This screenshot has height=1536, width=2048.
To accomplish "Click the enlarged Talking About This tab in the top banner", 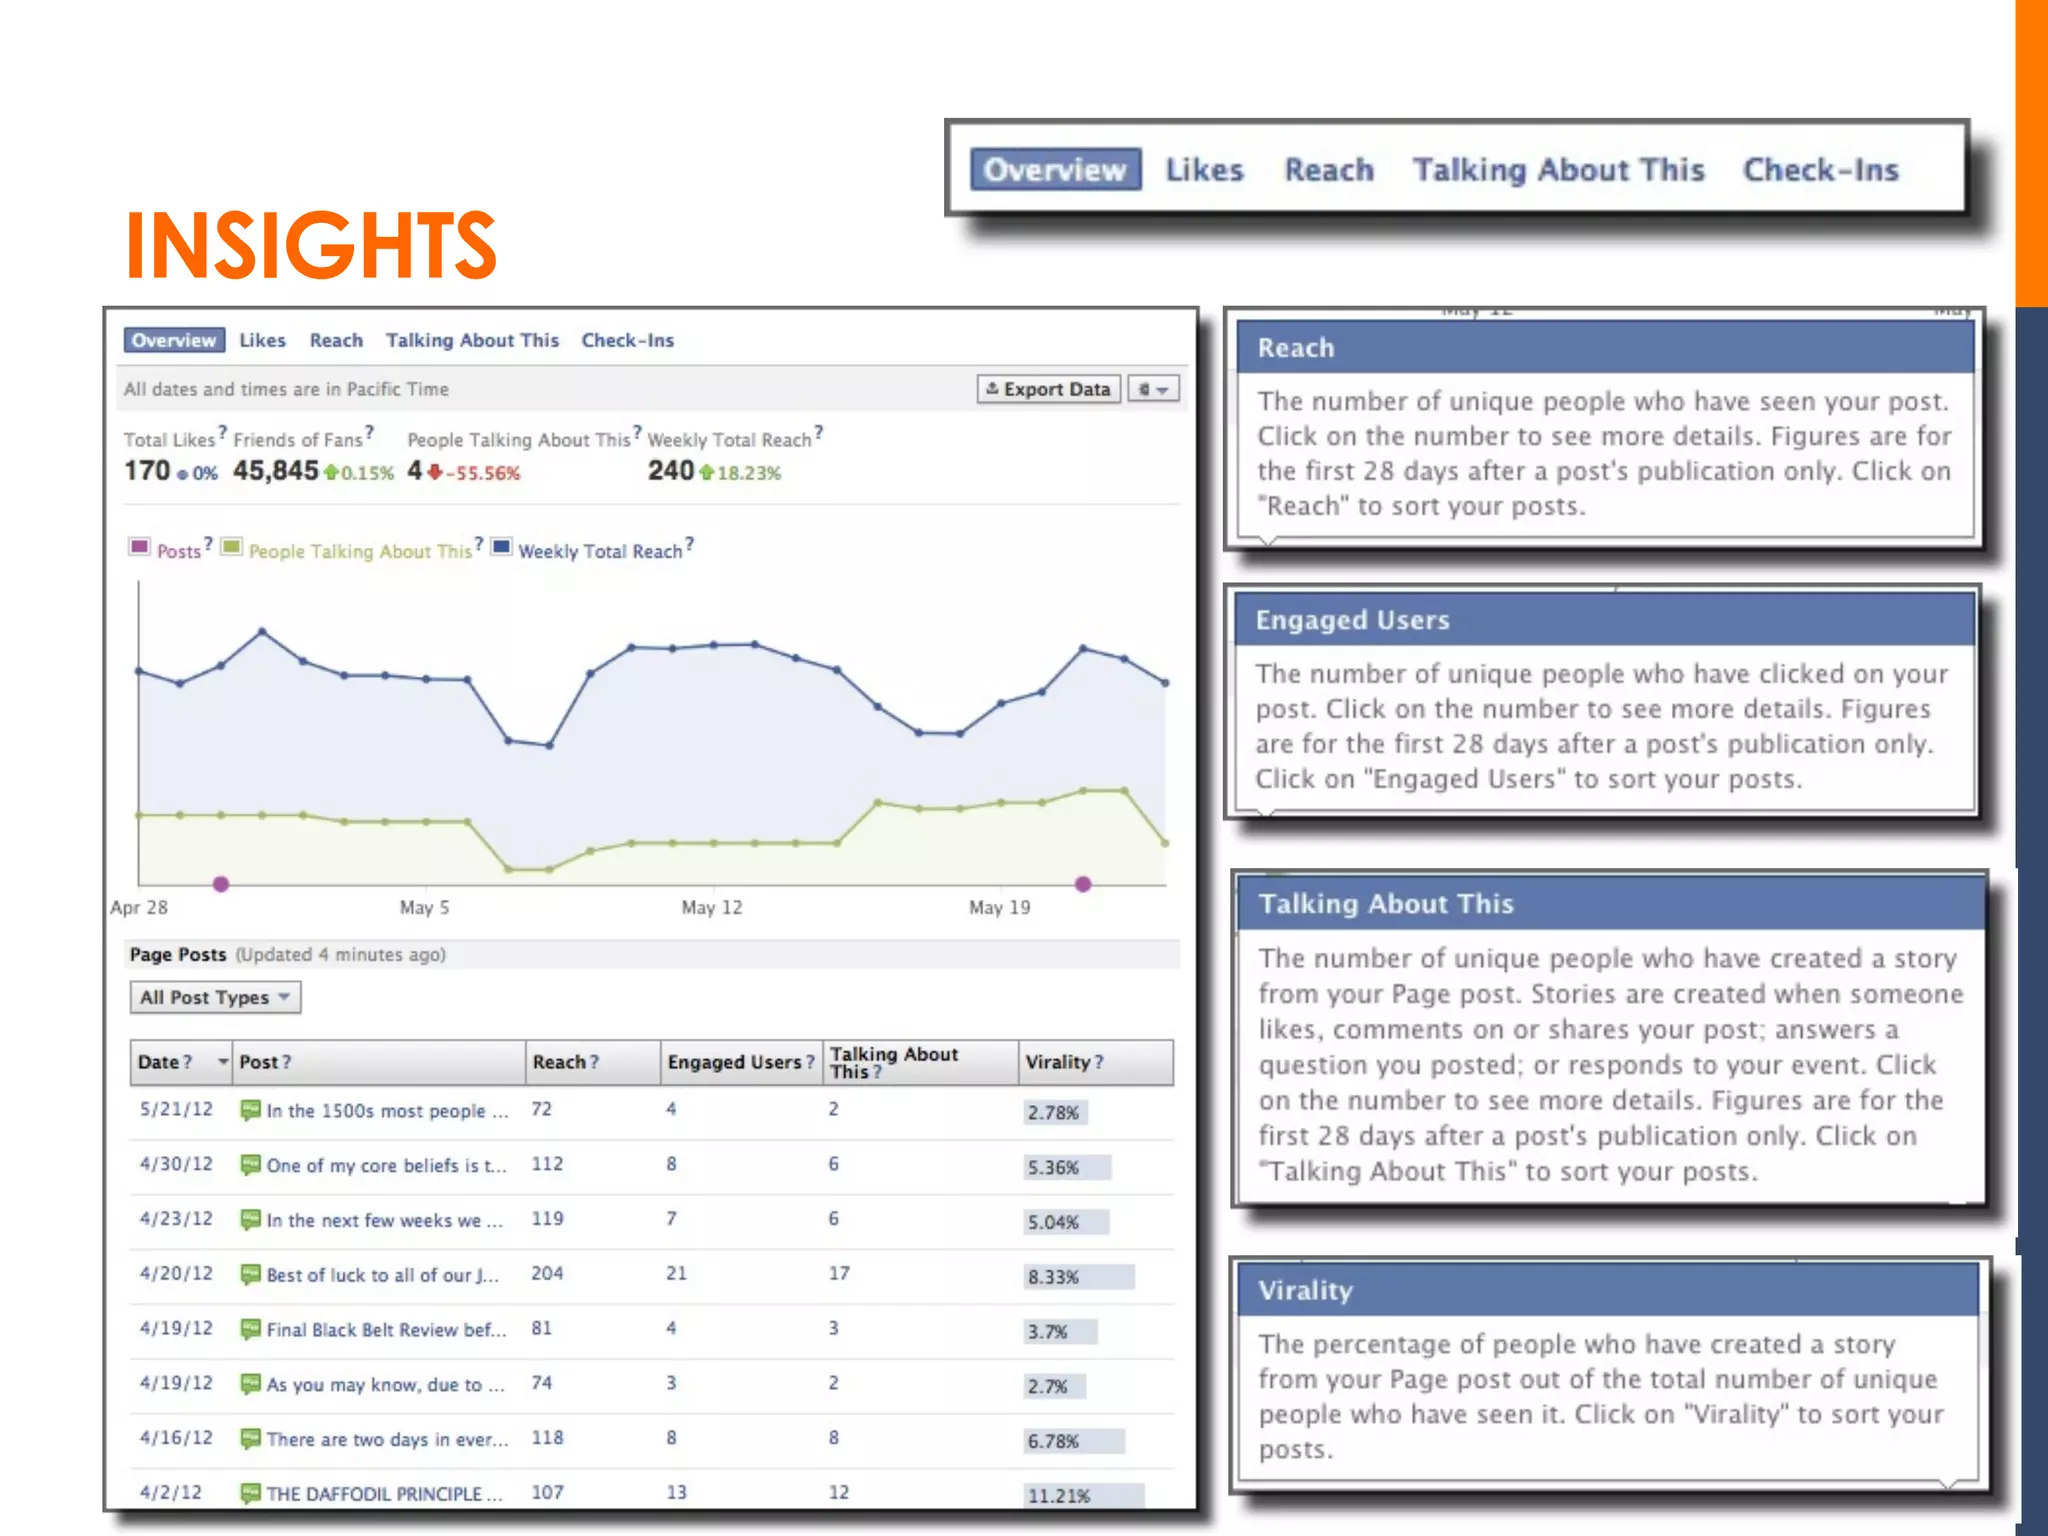I will (1558, 170).
